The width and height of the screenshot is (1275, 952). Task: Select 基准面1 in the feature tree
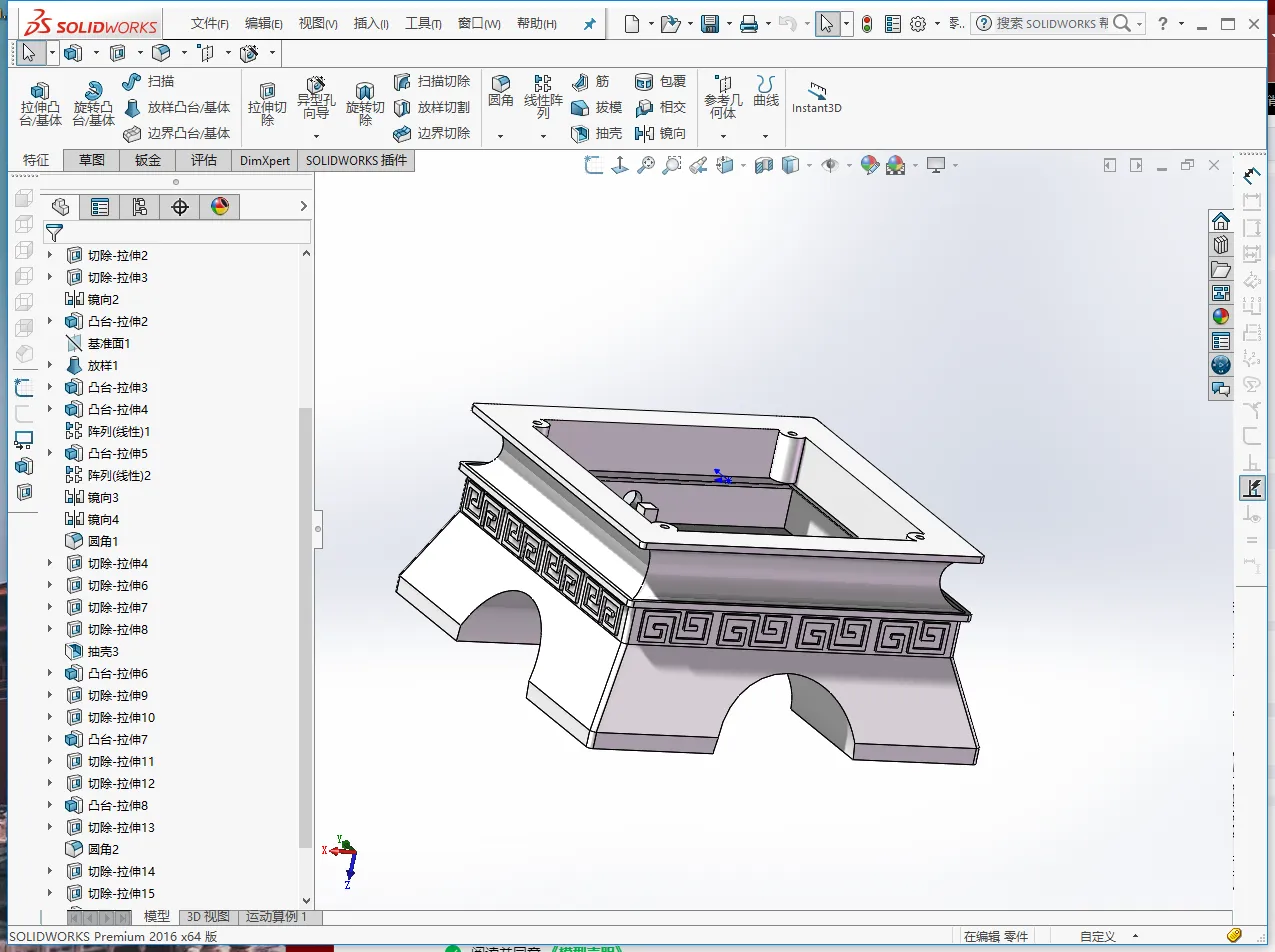pyautogui.click(x=98, y=343)
